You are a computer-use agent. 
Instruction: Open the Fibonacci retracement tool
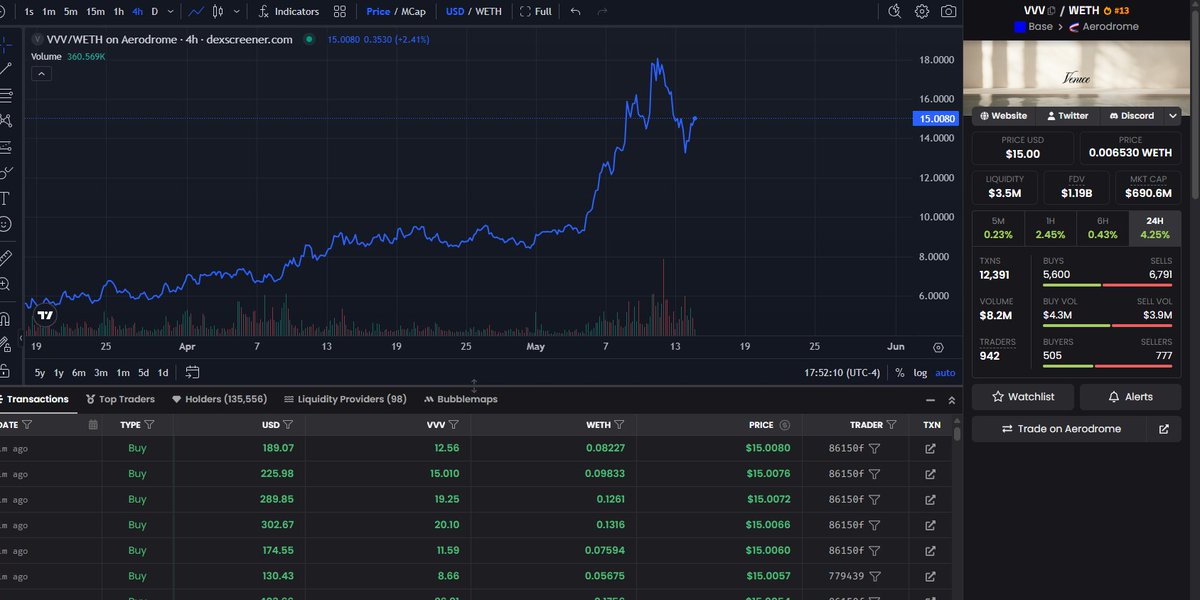pos(6,95)
